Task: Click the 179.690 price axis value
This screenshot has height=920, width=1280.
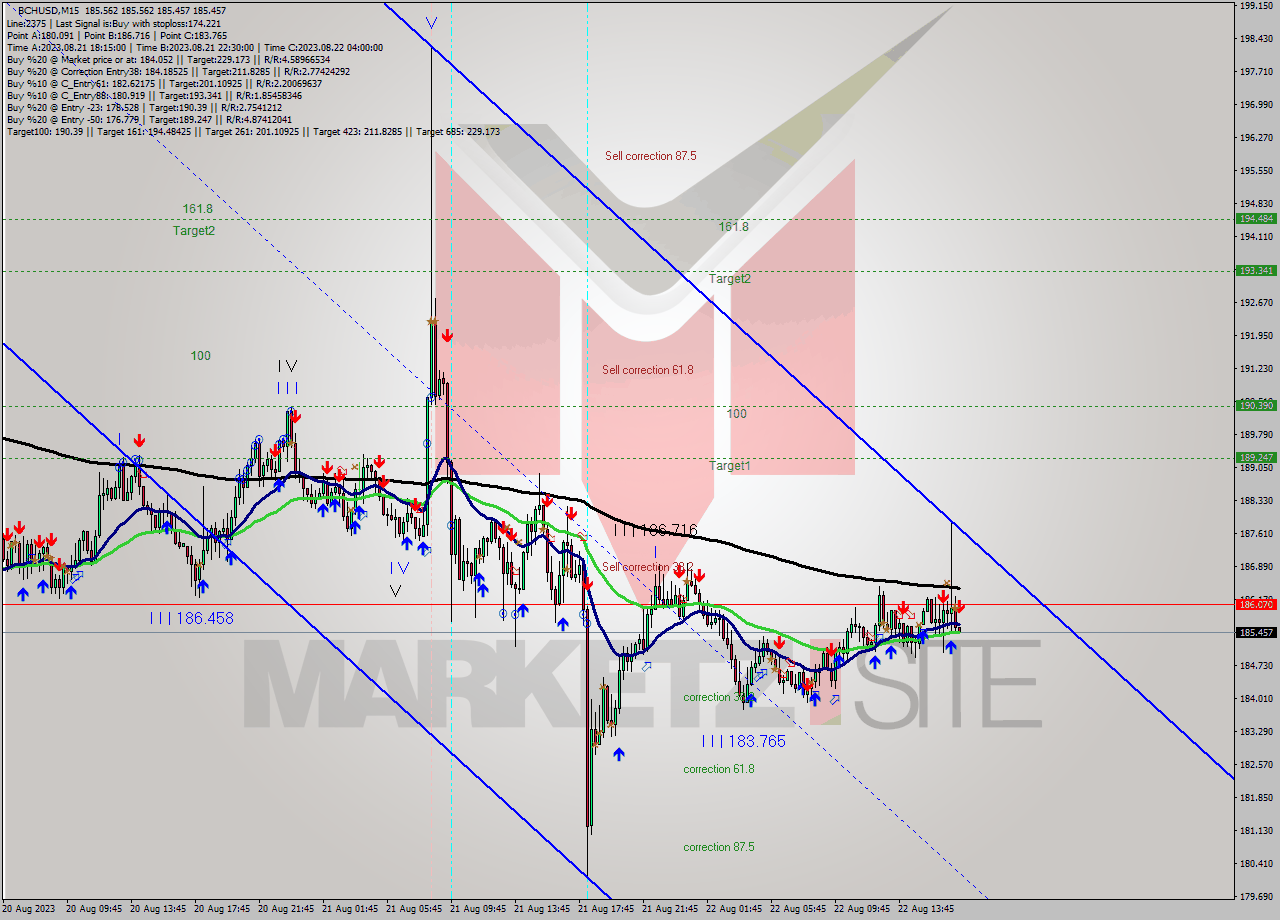Action: pos(1255,896)
